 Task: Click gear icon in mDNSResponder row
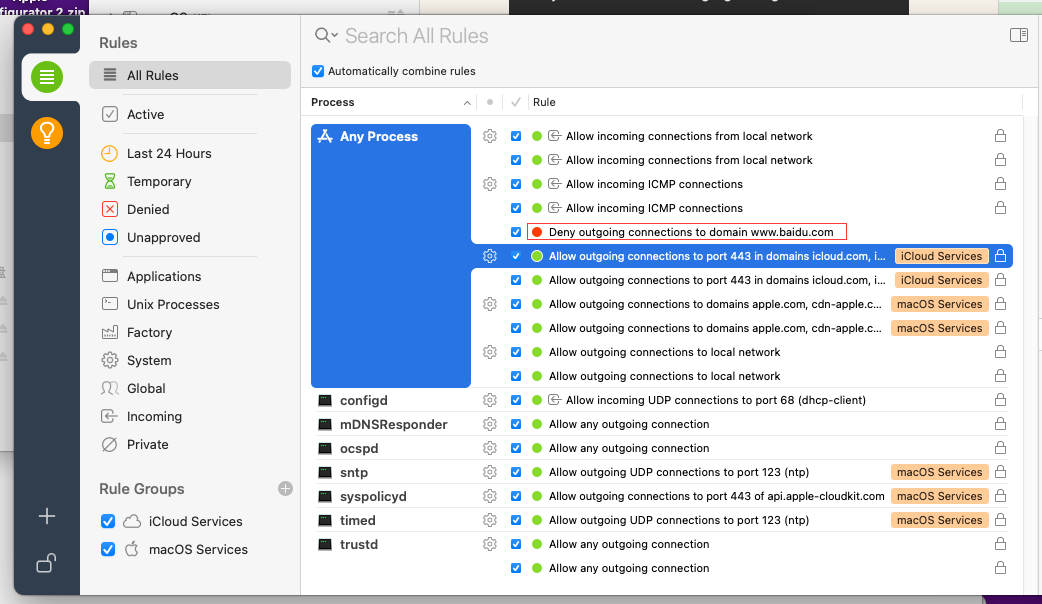[490, 424]
